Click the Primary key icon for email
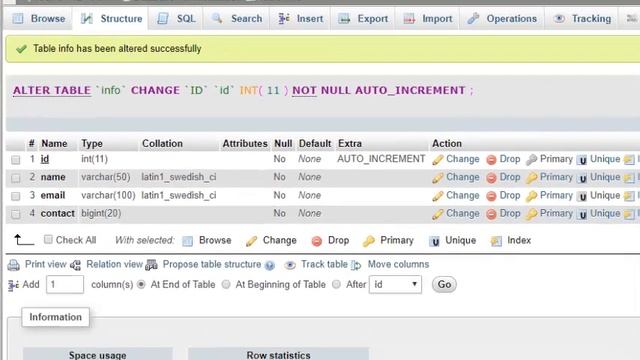The image size is (640, 360). (531, 196)
